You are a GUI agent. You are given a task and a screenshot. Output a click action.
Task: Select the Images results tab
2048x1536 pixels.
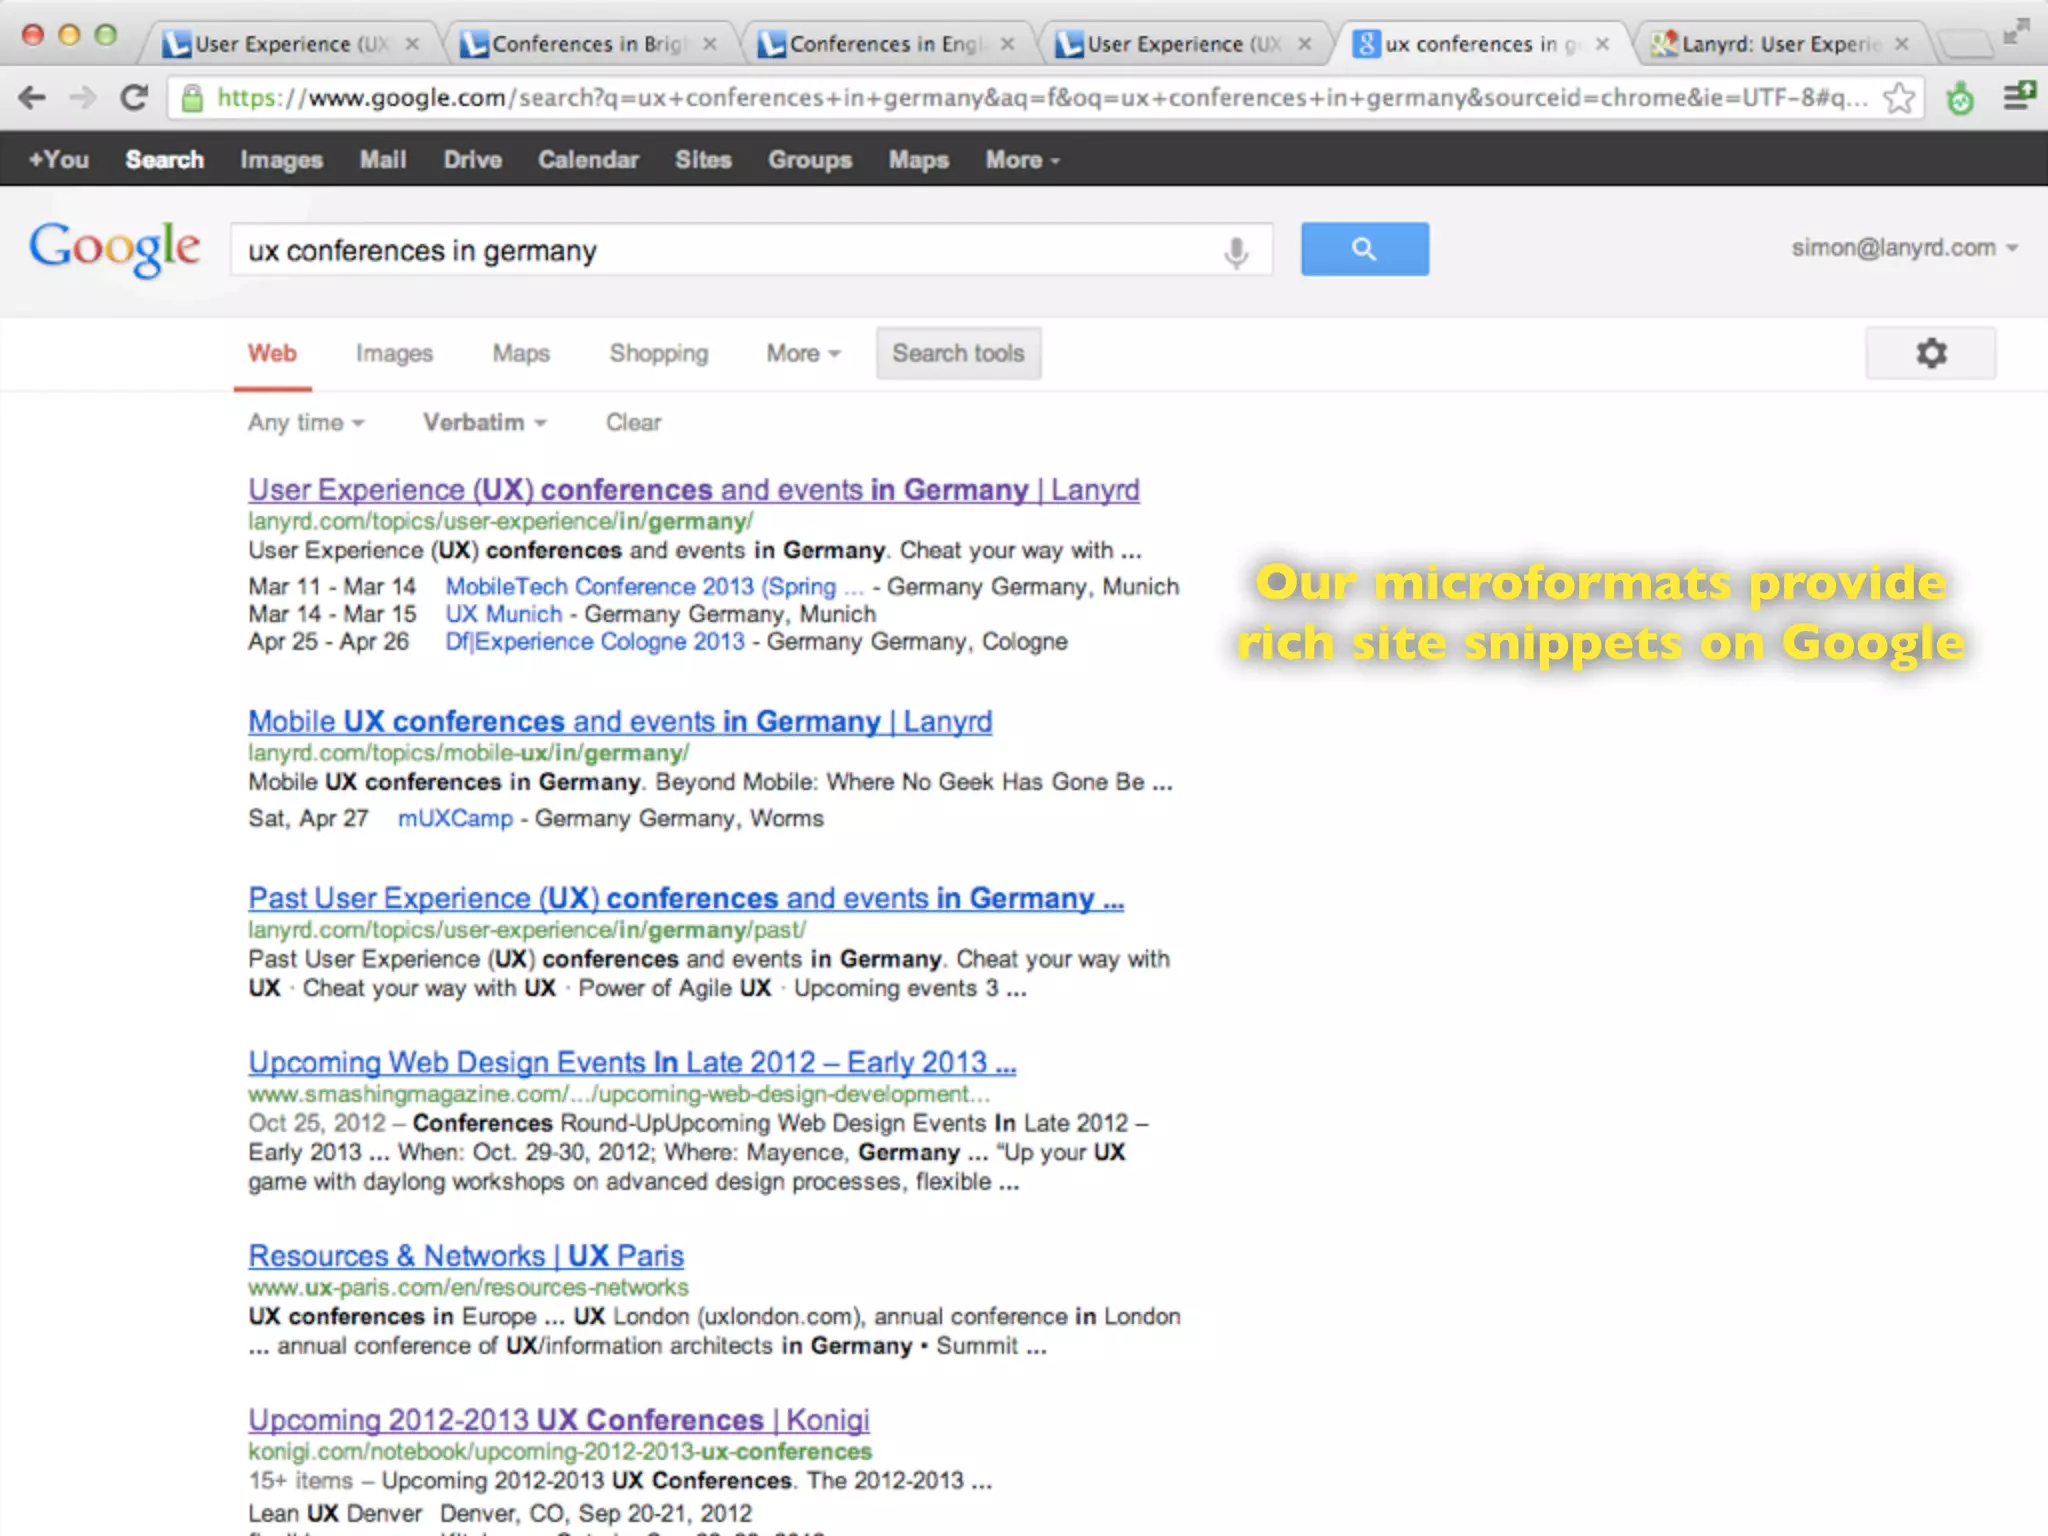tap(394, 353)
